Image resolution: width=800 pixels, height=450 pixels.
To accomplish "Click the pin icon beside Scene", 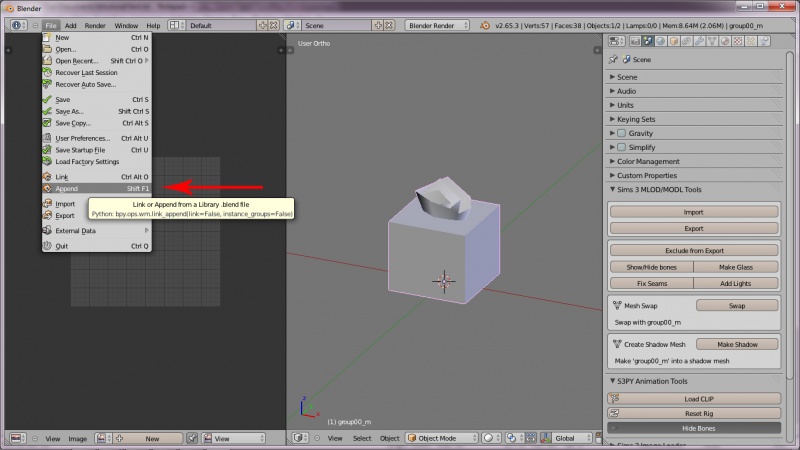I will point(614,59).
